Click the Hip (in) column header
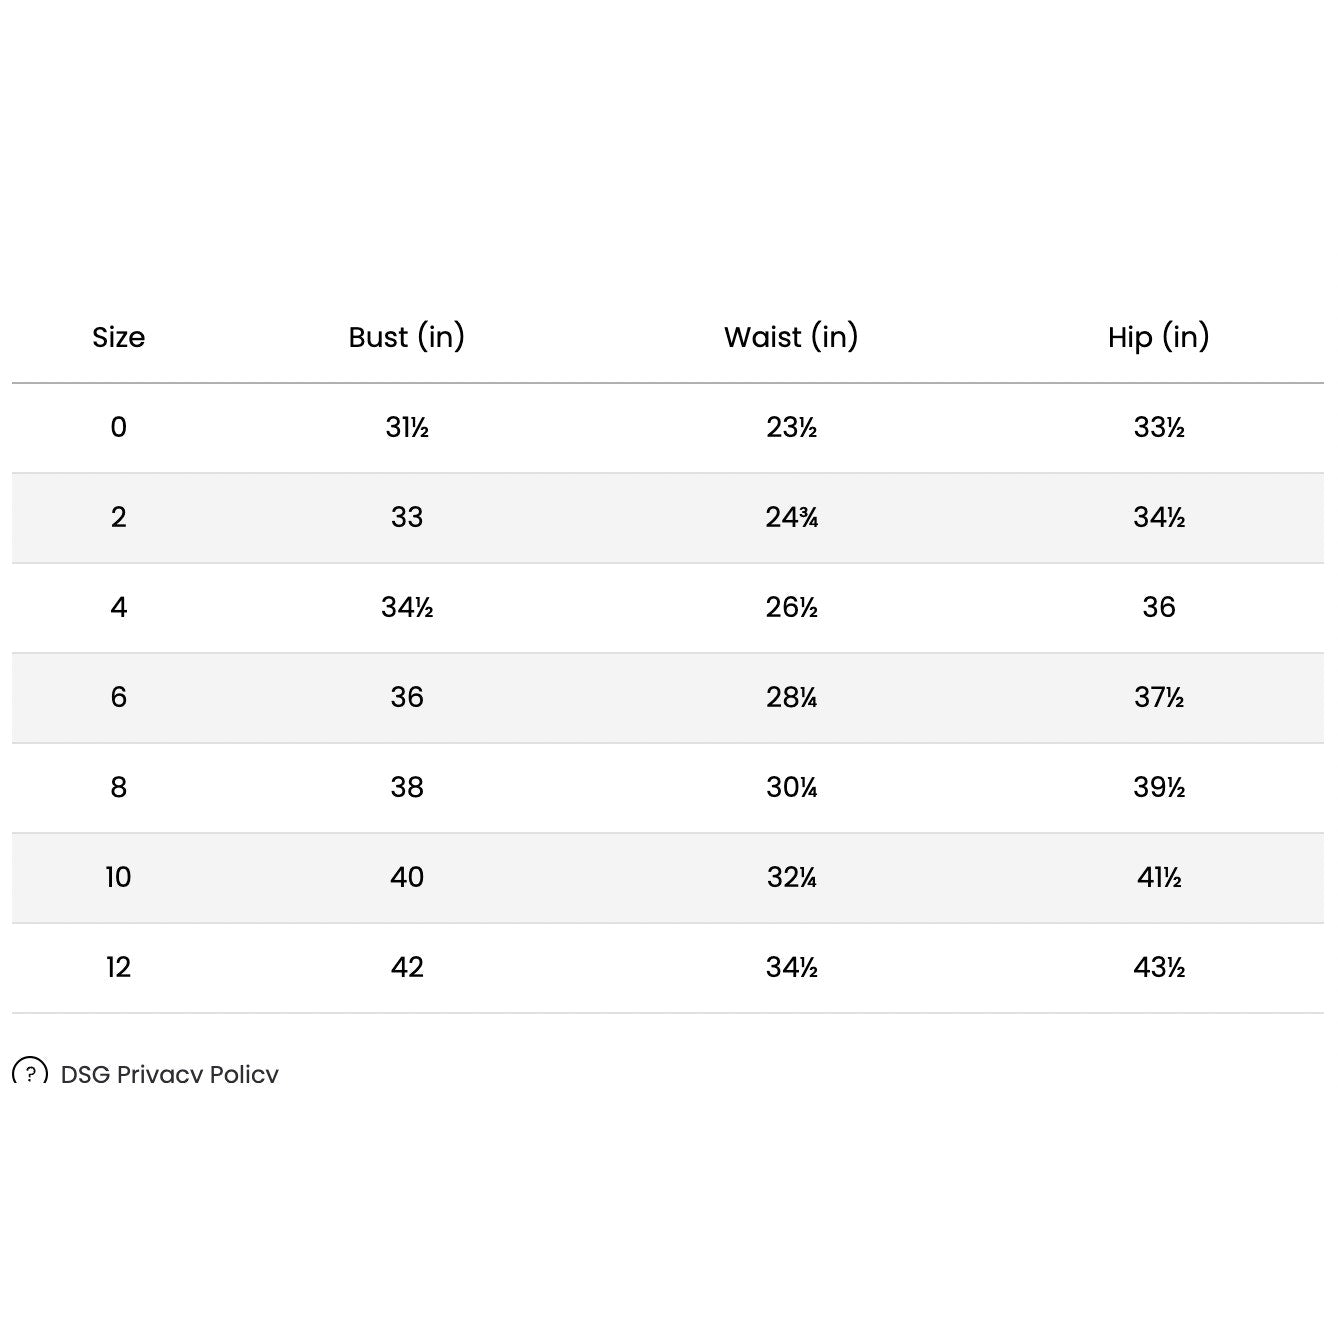 coord(1158,337)
